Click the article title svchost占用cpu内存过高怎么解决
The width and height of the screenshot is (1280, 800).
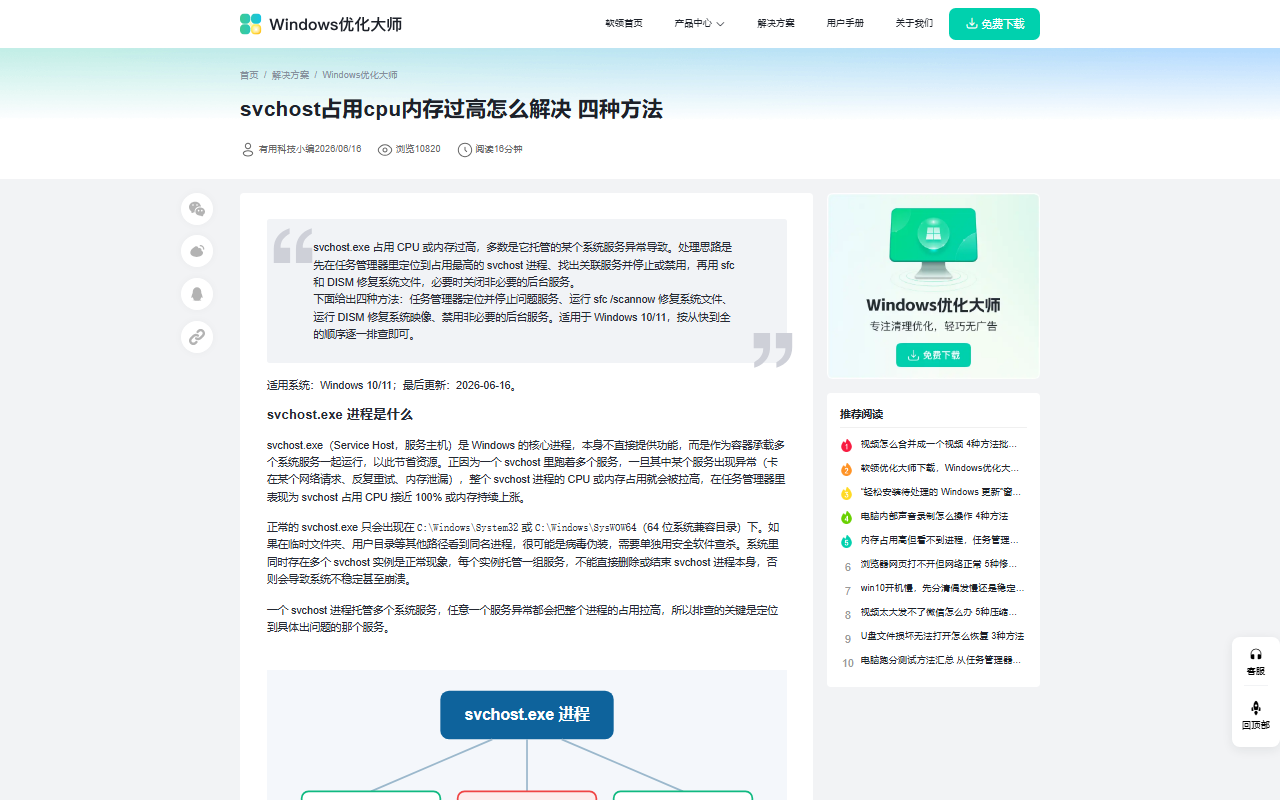(451, 108)
